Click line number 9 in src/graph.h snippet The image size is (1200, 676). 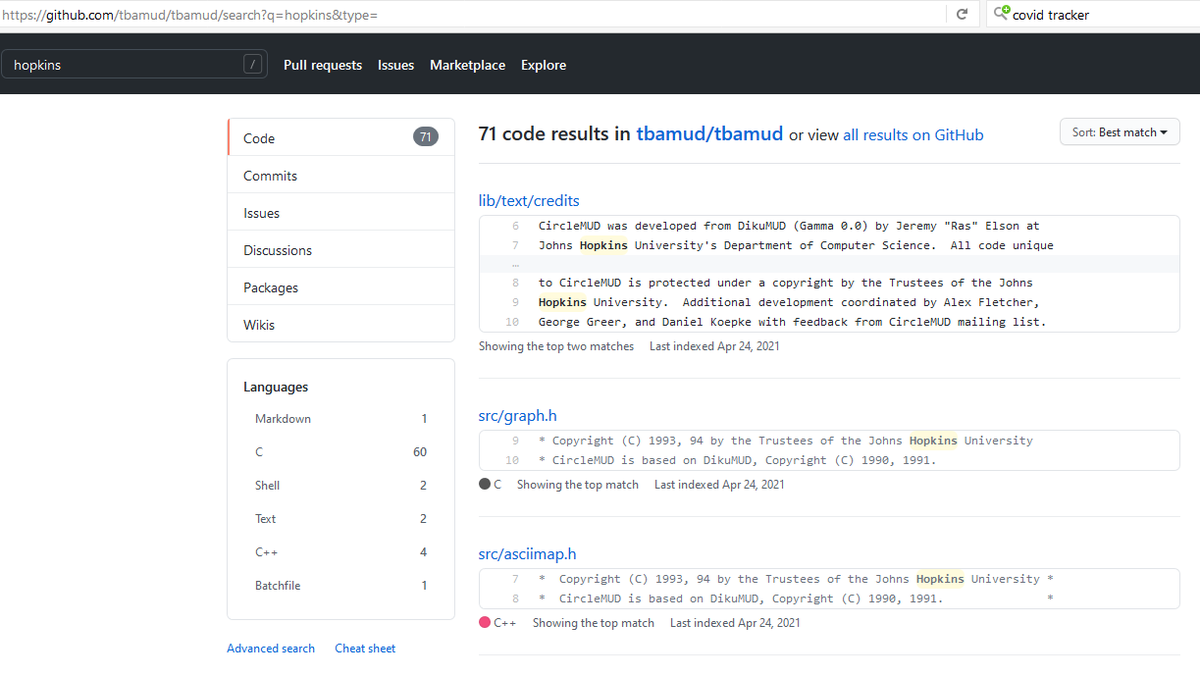coord(514,441)
